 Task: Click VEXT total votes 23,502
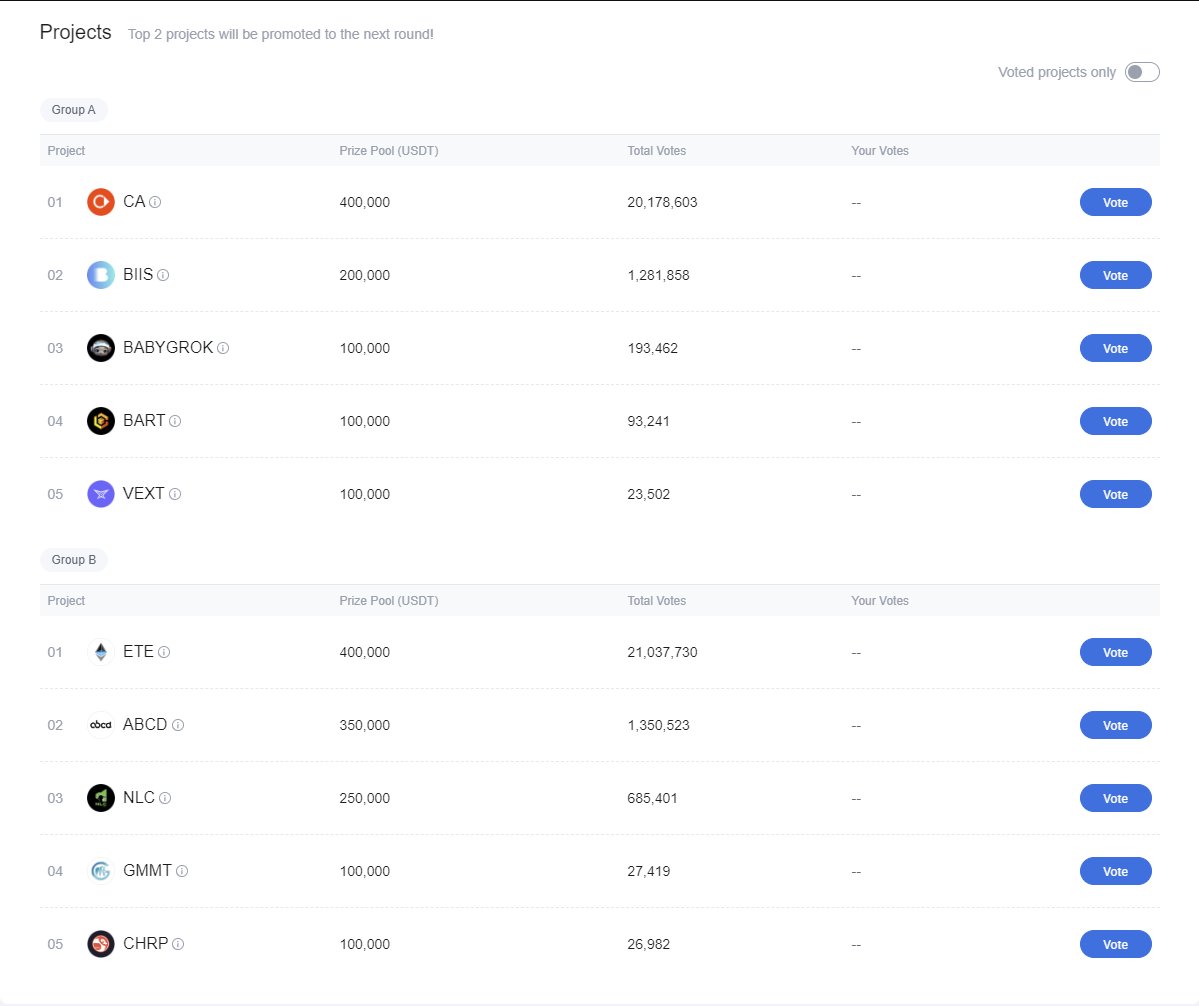[648, 495]
